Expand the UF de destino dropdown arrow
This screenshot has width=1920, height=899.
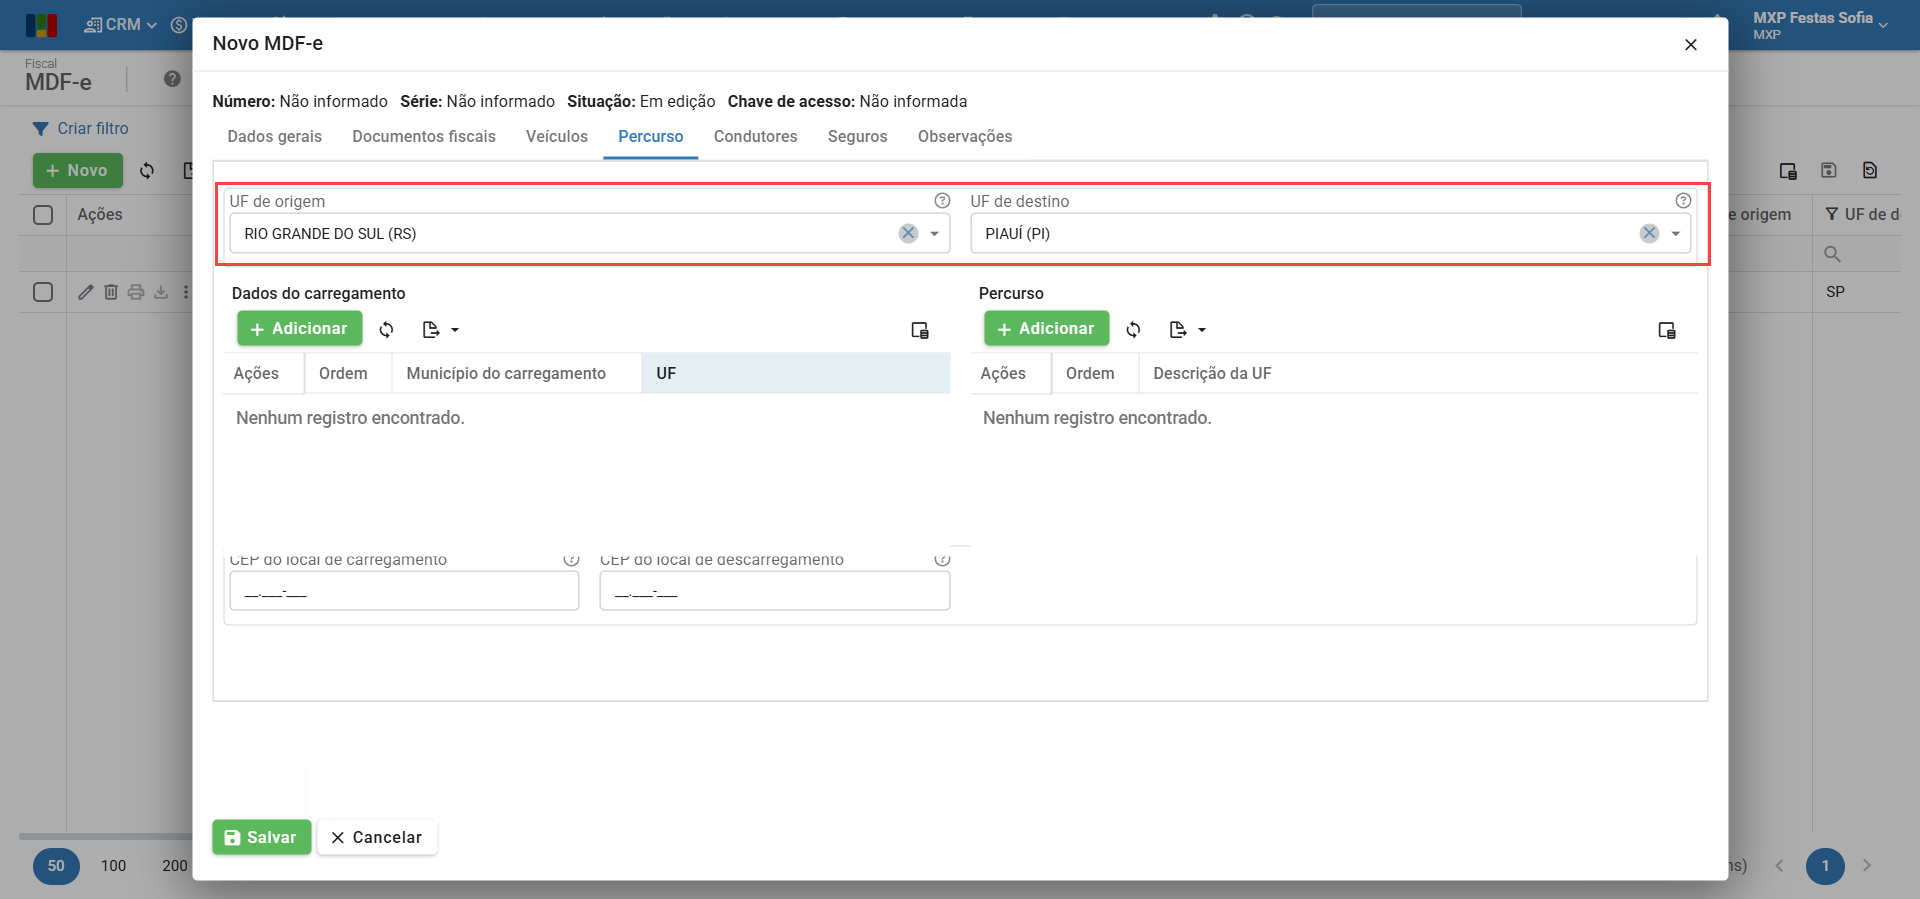1675,234
